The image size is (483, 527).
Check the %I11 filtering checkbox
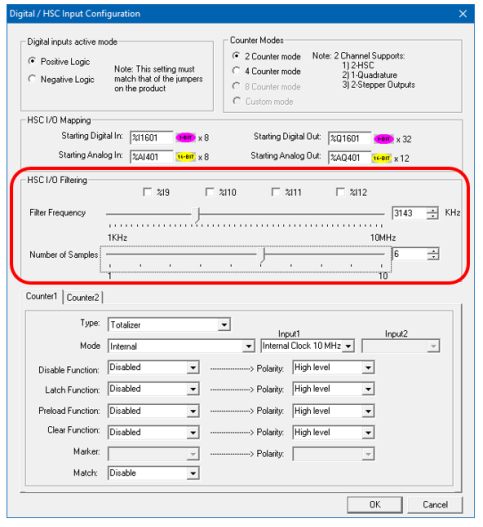coord(276,192)
